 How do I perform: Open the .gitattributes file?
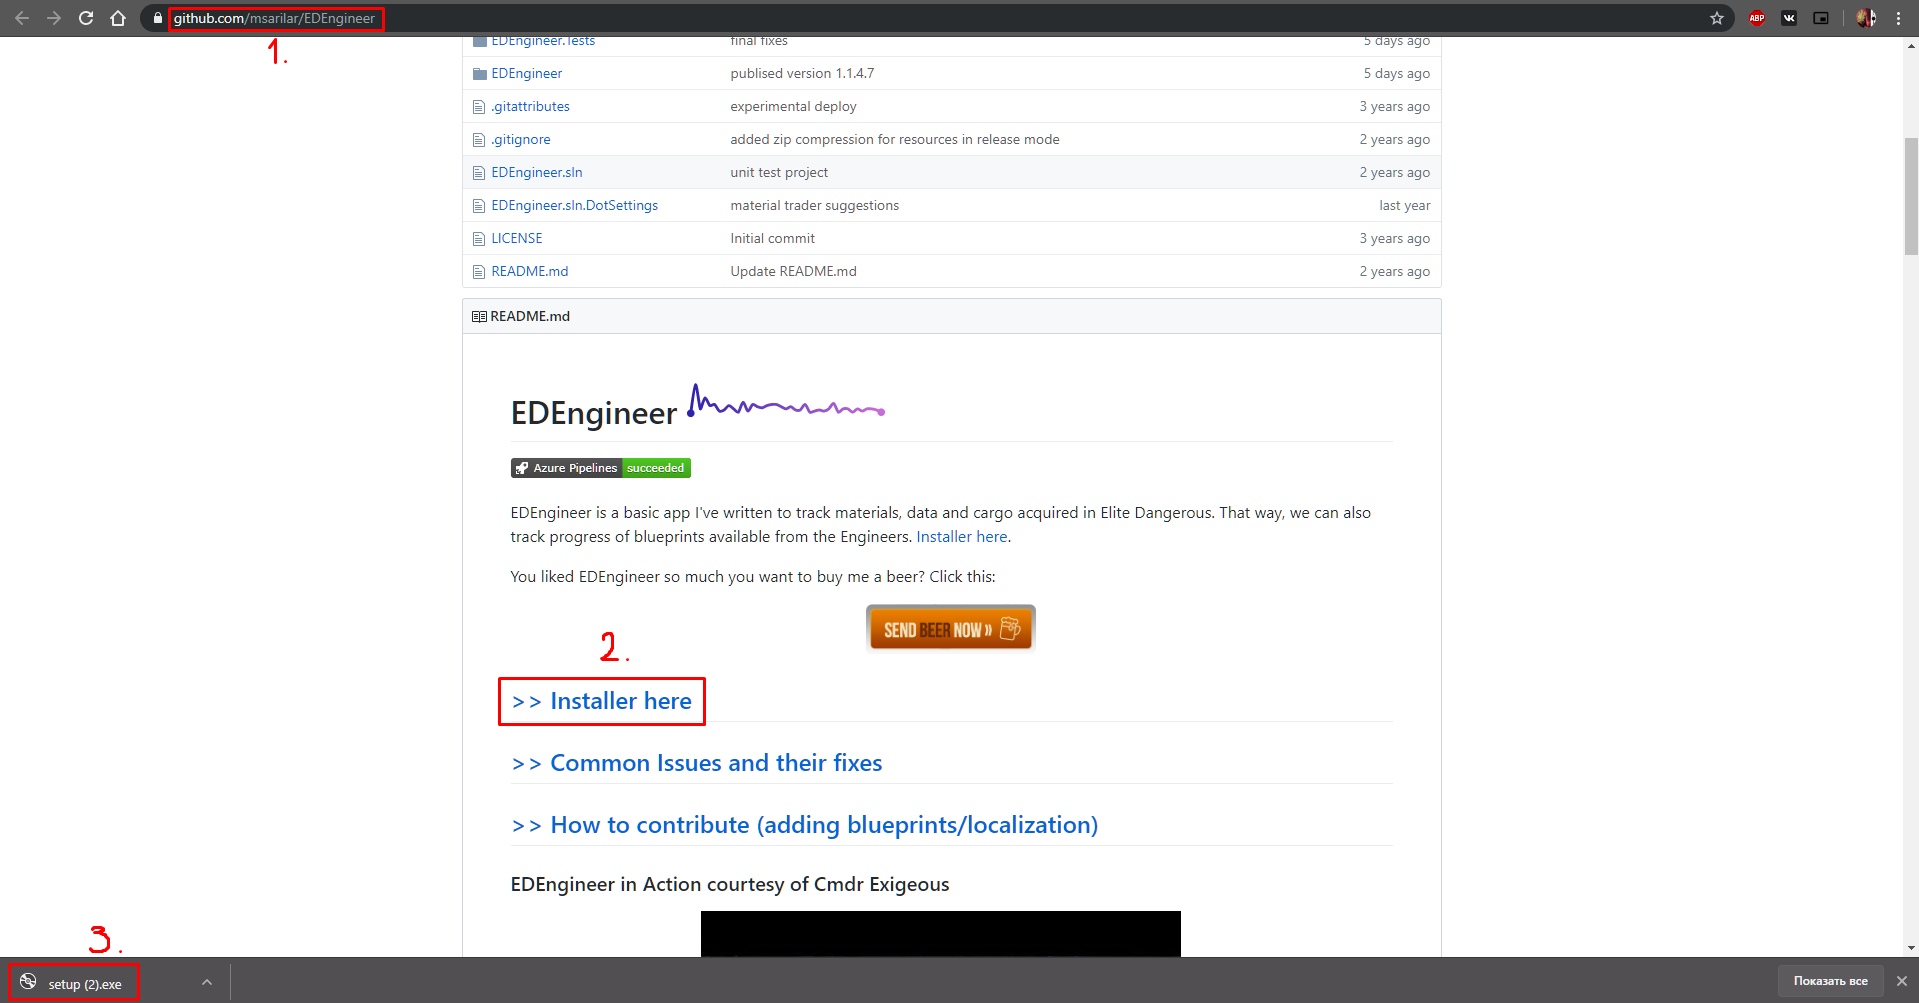click(530, 107)
